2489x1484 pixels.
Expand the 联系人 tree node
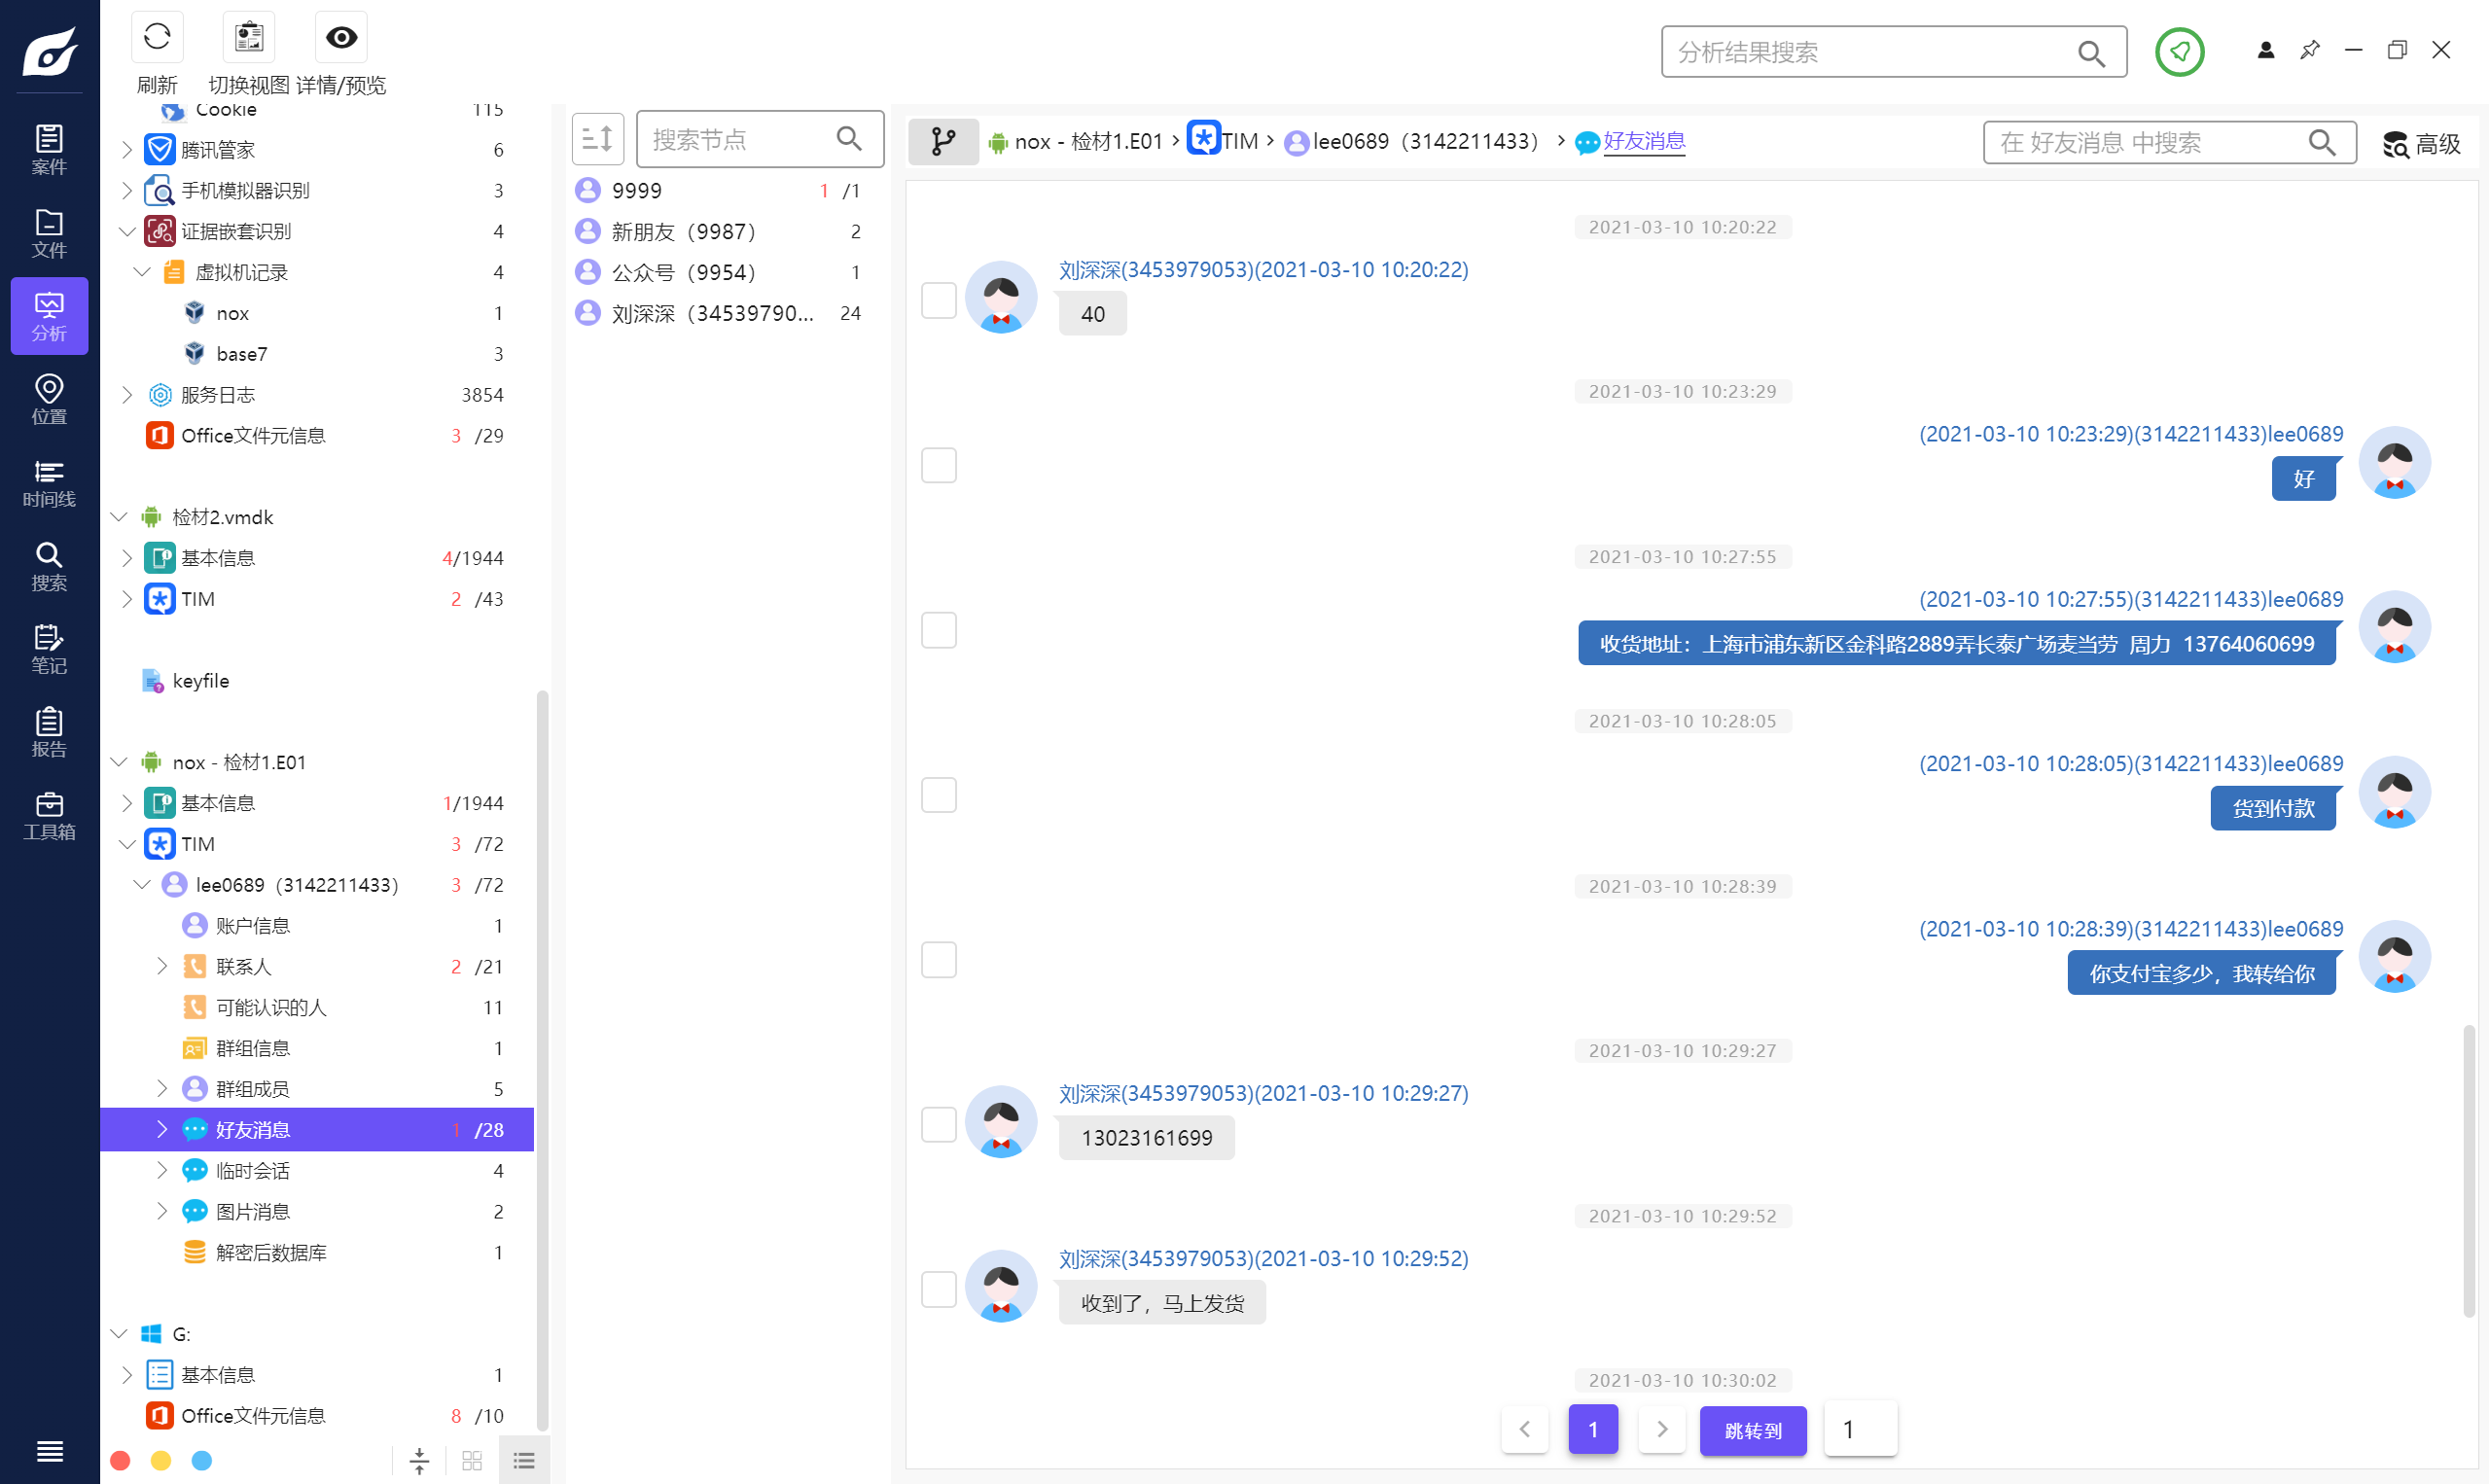(x=162, y=966)
